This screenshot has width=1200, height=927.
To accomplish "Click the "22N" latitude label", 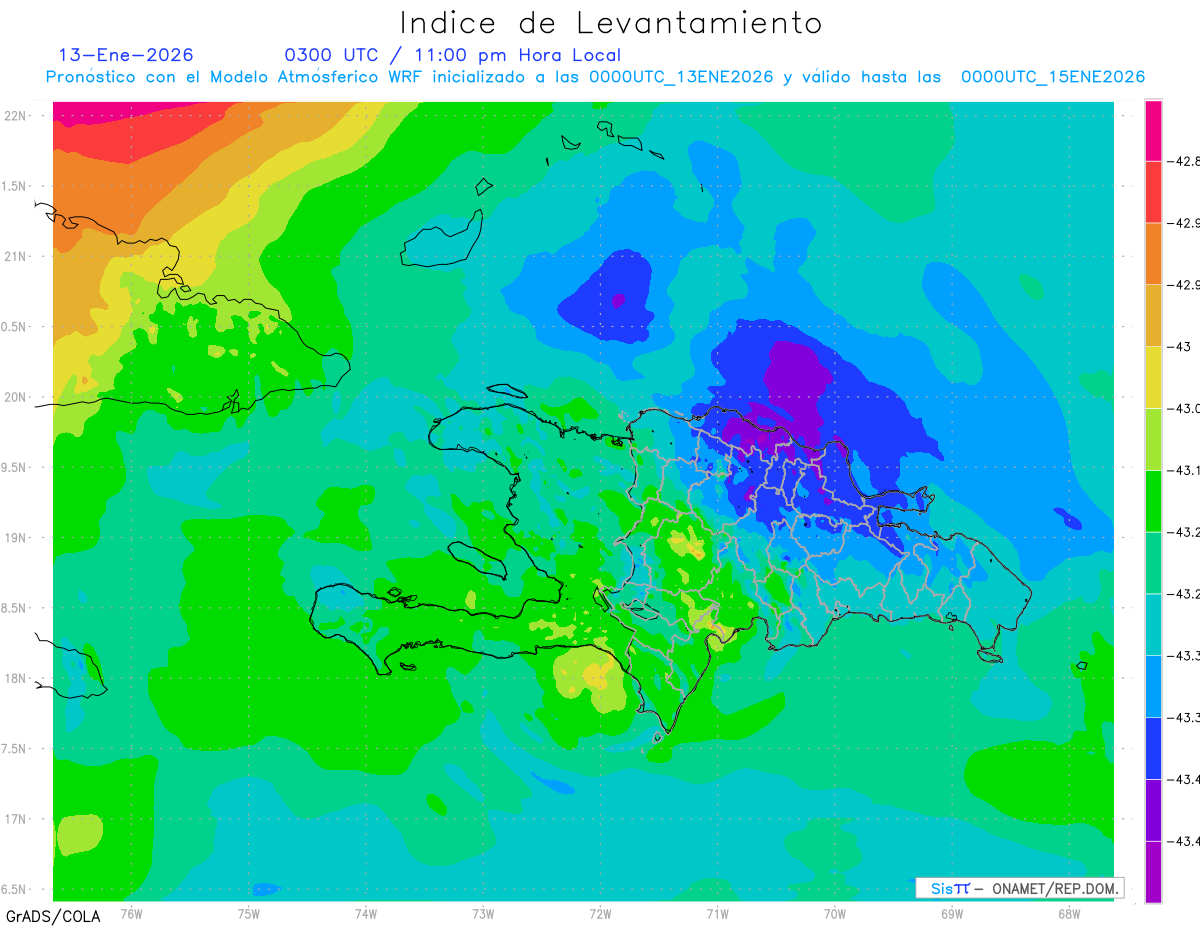I will 17,115.
